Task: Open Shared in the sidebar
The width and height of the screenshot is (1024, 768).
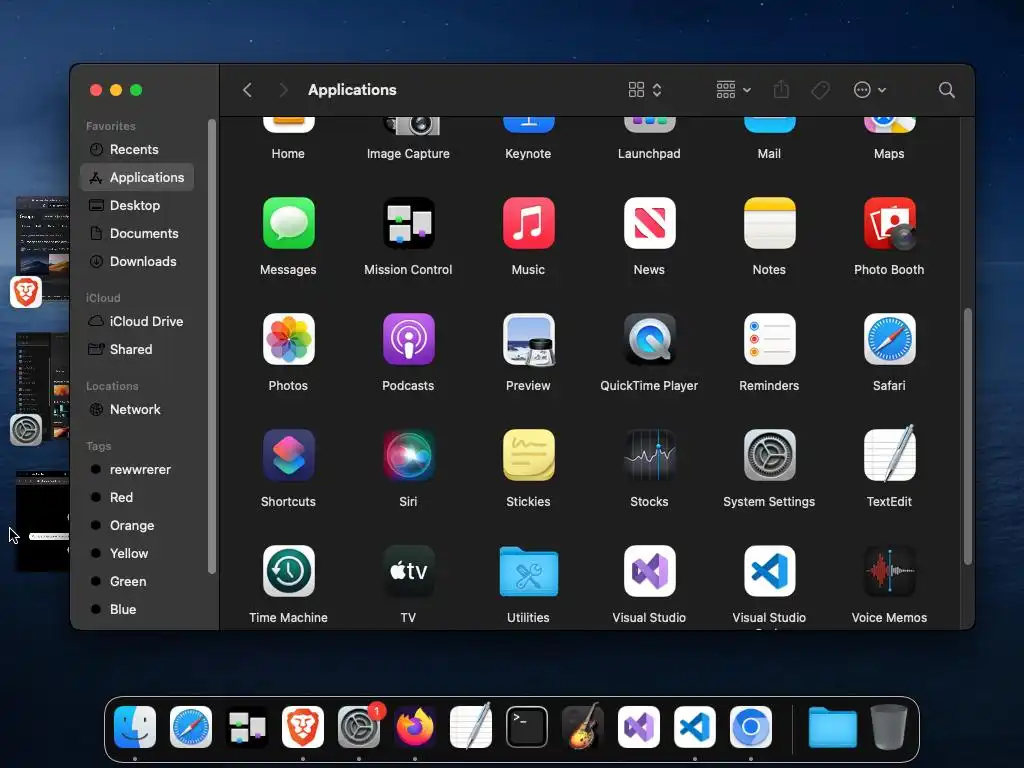Action: (x=136, y=349)
